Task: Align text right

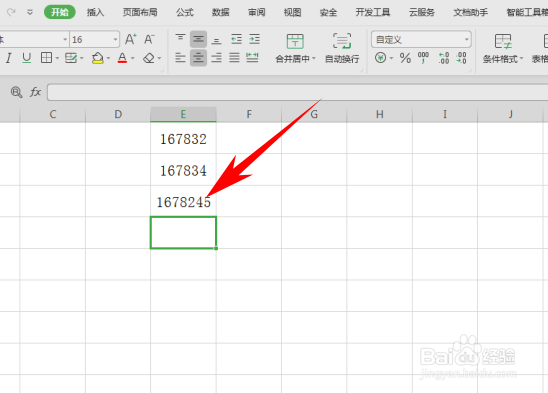Action: point(217,57)
